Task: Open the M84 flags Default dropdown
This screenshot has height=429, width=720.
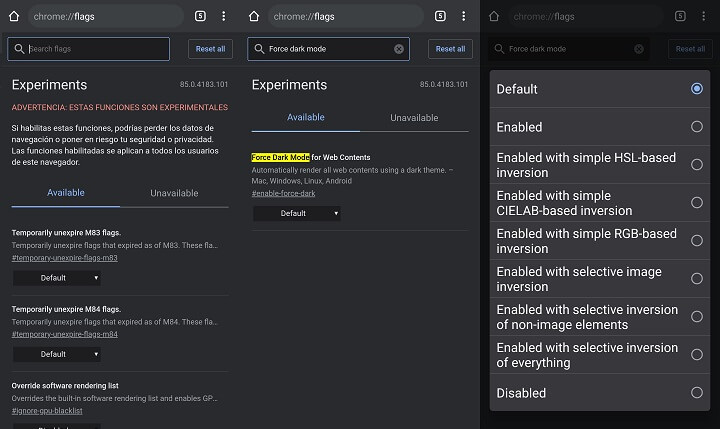Action: [x=57, y=354]
